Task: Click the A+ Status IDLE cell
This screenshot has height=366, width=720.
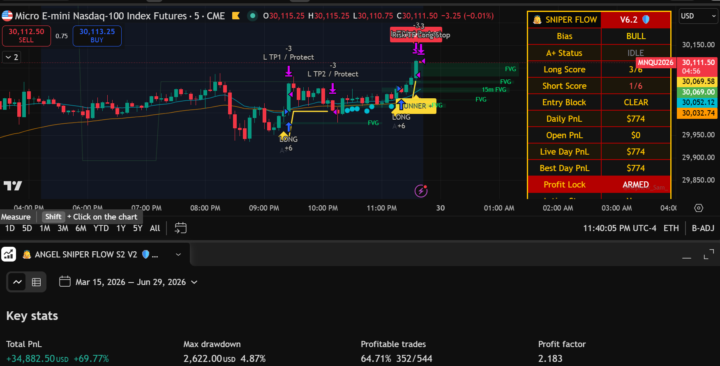Action: (x=636, y=53)
